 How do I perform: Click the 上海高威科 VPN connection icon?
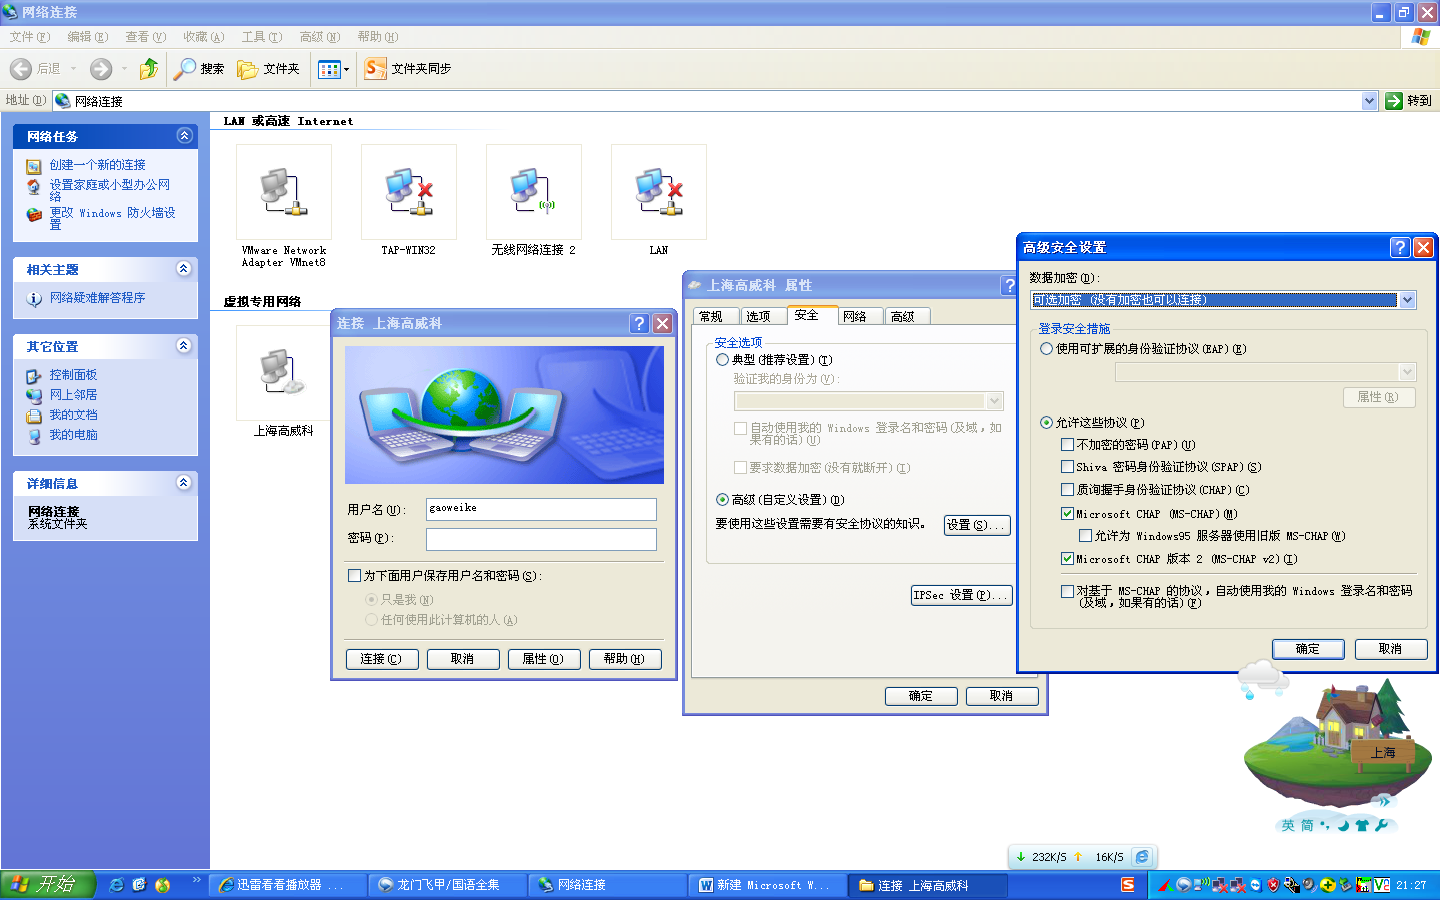283,374
